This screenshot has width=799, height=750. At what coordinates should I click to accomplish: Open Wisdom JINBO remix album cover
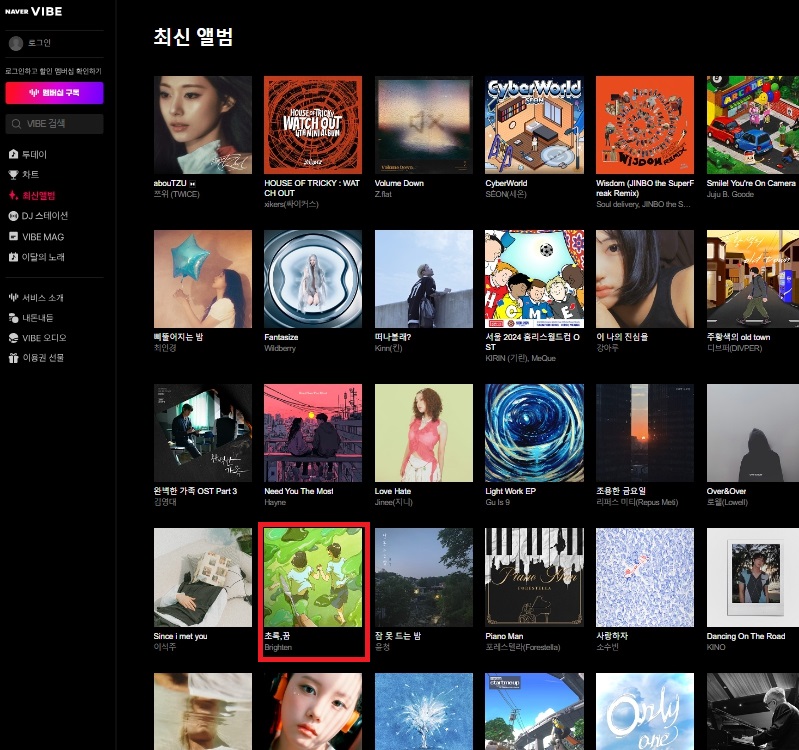tap(645, 125)
